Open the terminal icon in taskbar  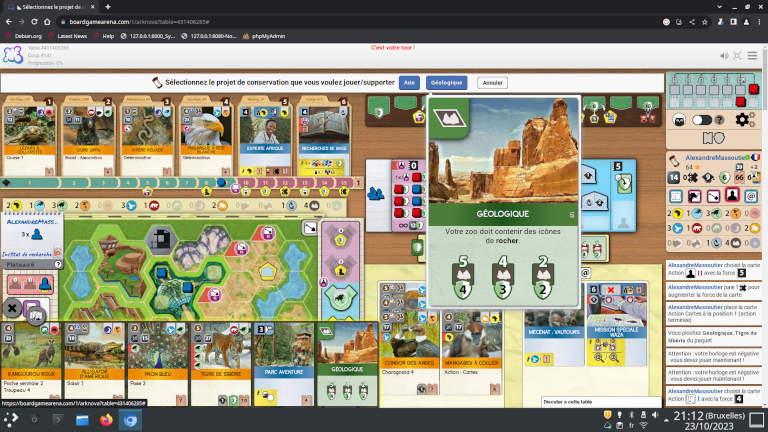pyautogui.click(x=58, y=420)
